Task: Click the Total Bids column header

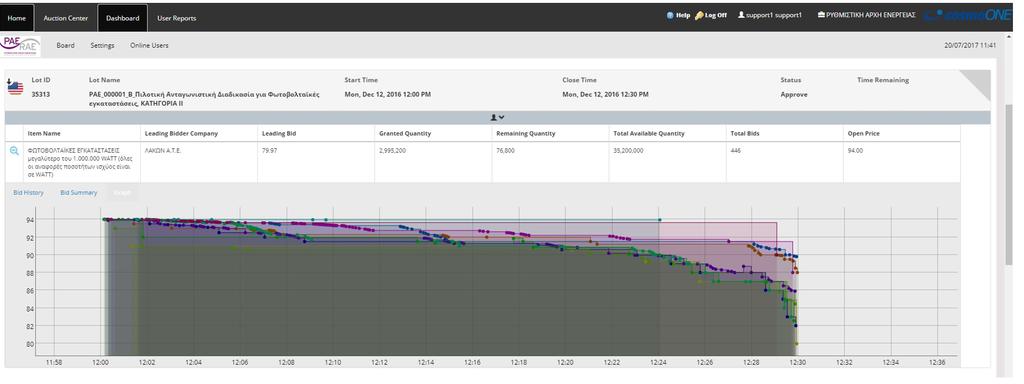Action: (x=745, y=133)
